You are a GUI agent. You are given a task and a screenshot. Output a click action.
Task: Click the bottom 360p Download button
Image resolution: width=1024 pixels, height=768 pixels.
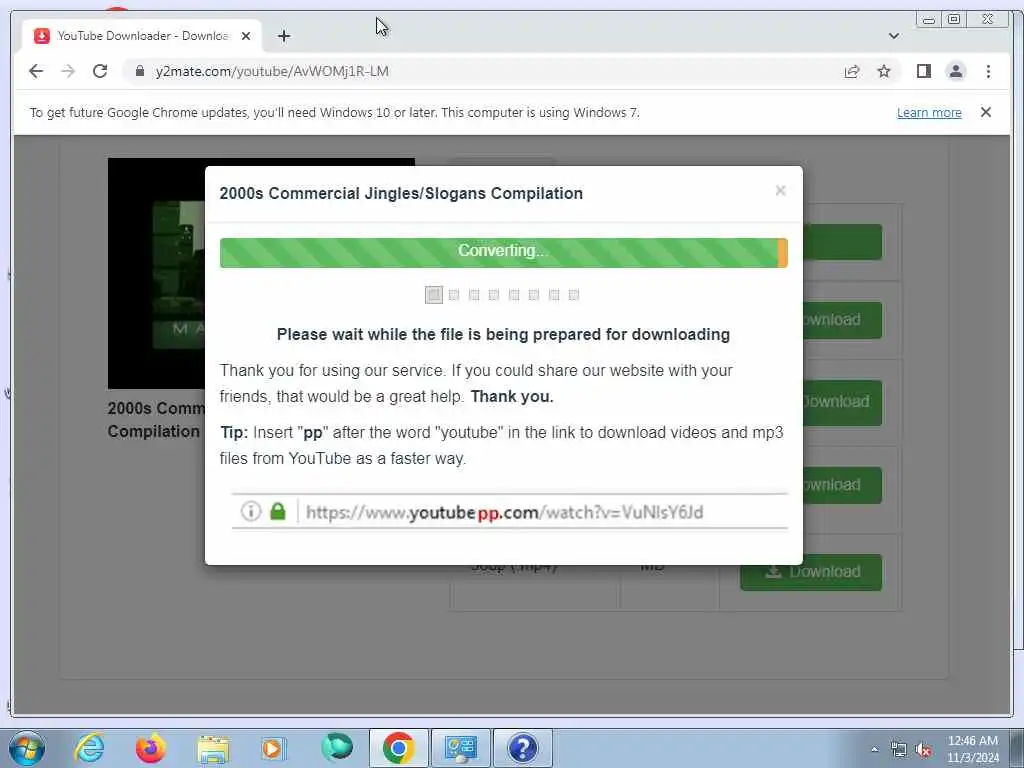[x=810, y=572]
